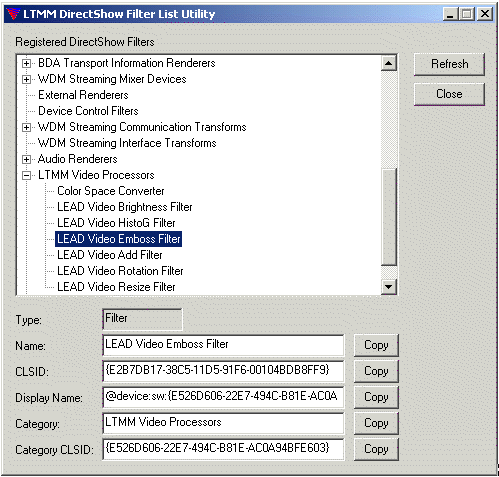The width and height of the screenshot is (499, 477).
Task: Expand WDM Streaming Communication Transforms node
Action: [x=26, y=127]
